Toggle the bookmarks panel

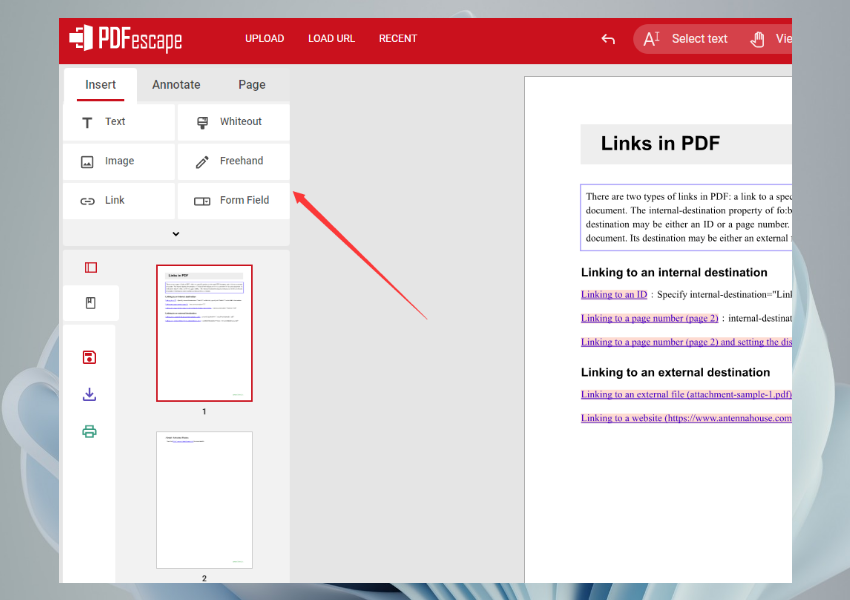tap(90, 302)
